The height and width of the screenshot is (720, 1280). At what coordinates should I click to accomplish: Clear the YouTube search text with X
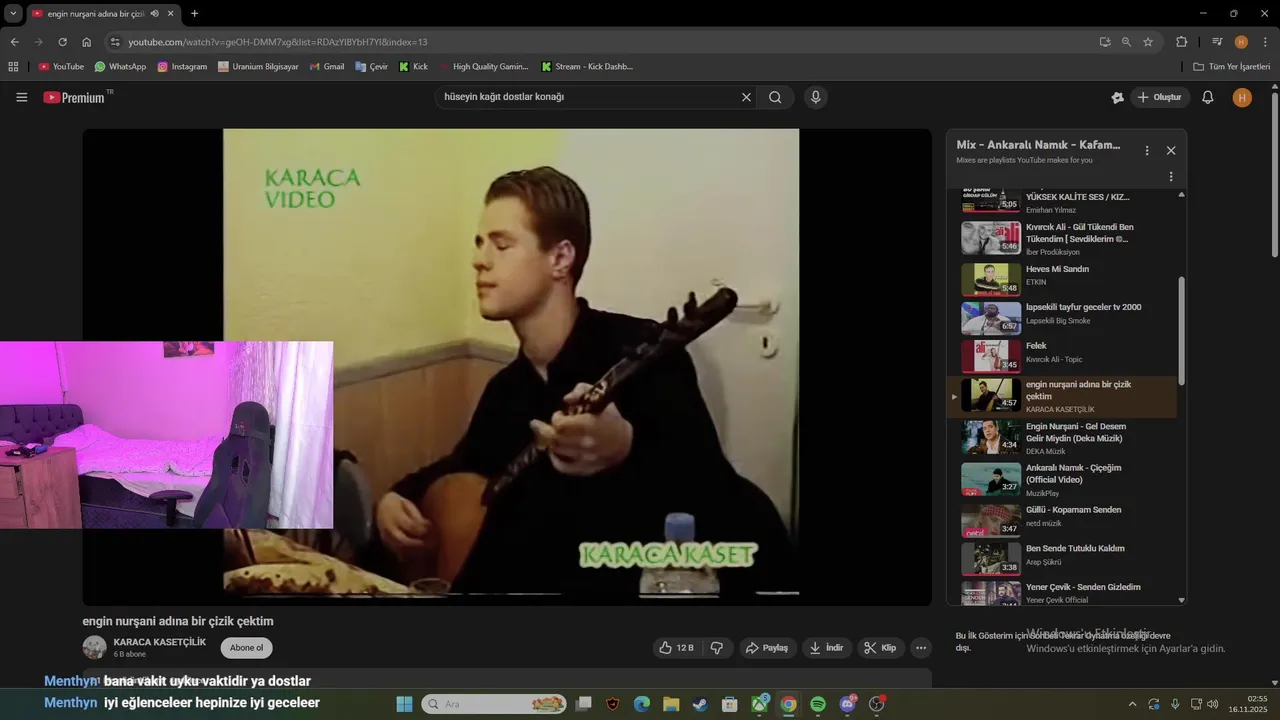(746, 97)
